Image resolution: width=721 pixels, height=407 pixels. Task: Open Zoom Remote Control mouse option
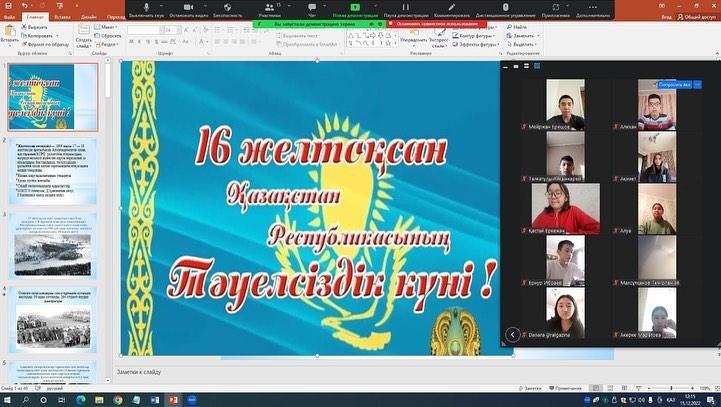point(505,10)
